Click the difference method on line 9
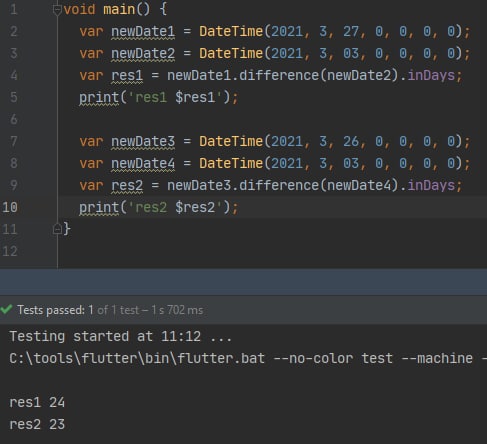487x444 pixels. 279,185
